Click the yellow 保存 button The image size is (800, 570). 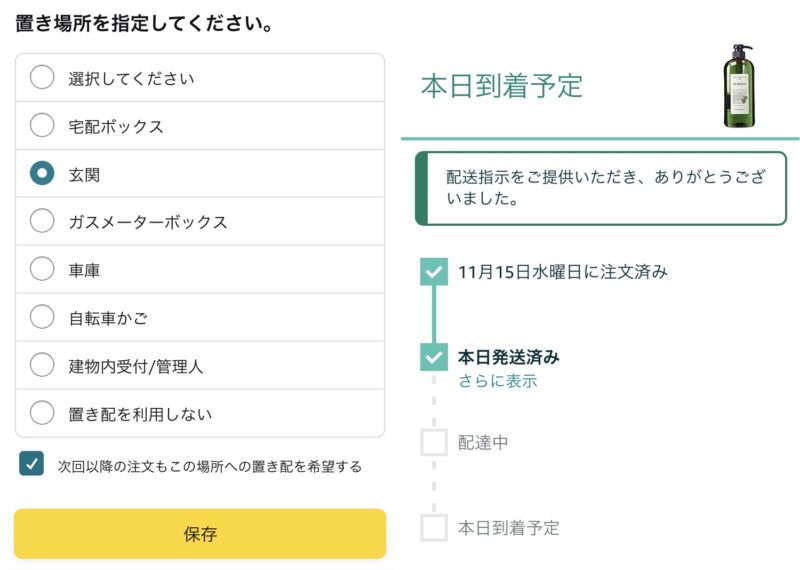click(x=200, y=534)
